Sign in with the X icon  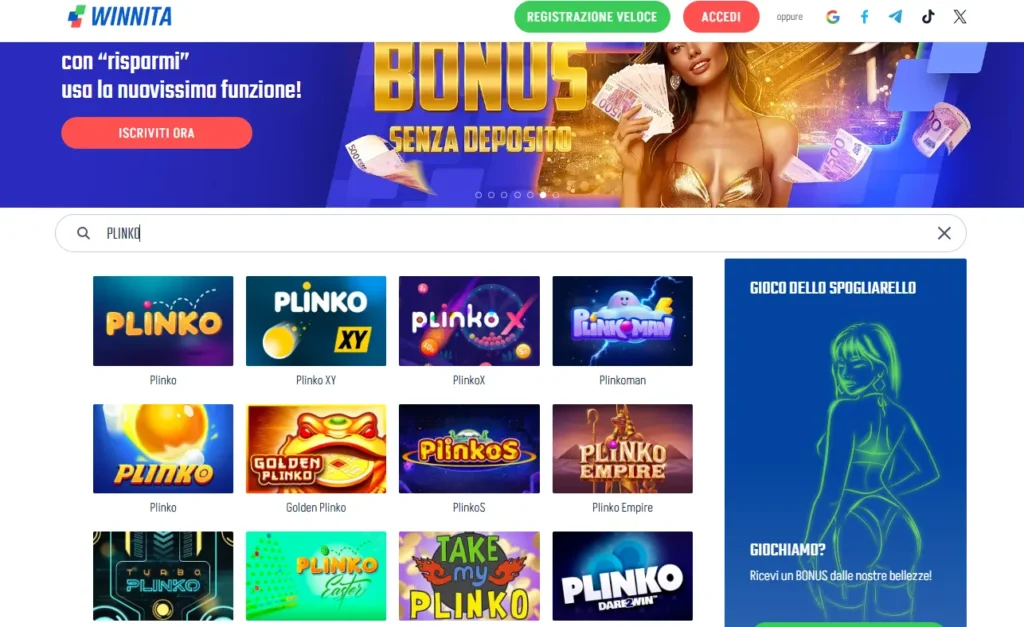(959, 17)
